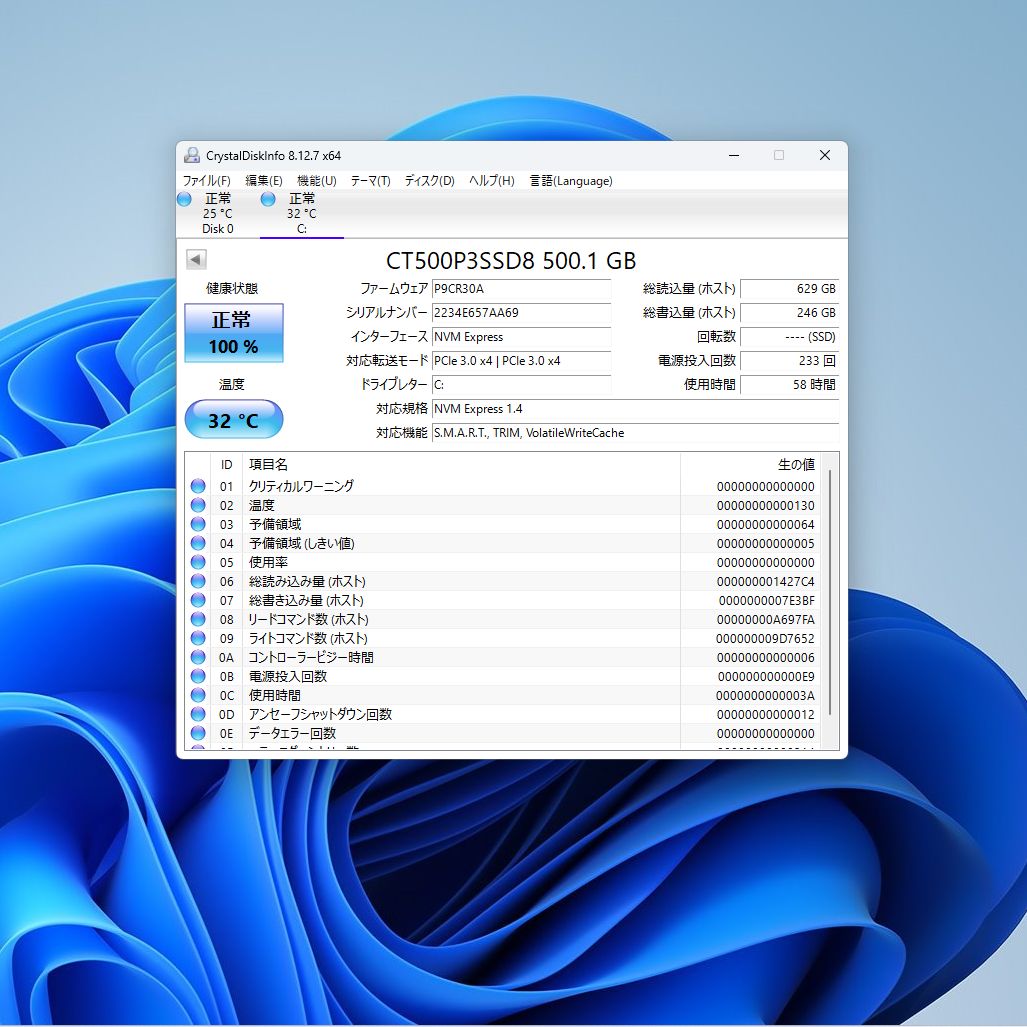
Task: Click the power on hours value 58 時間
Action: [x=789, y=384]
